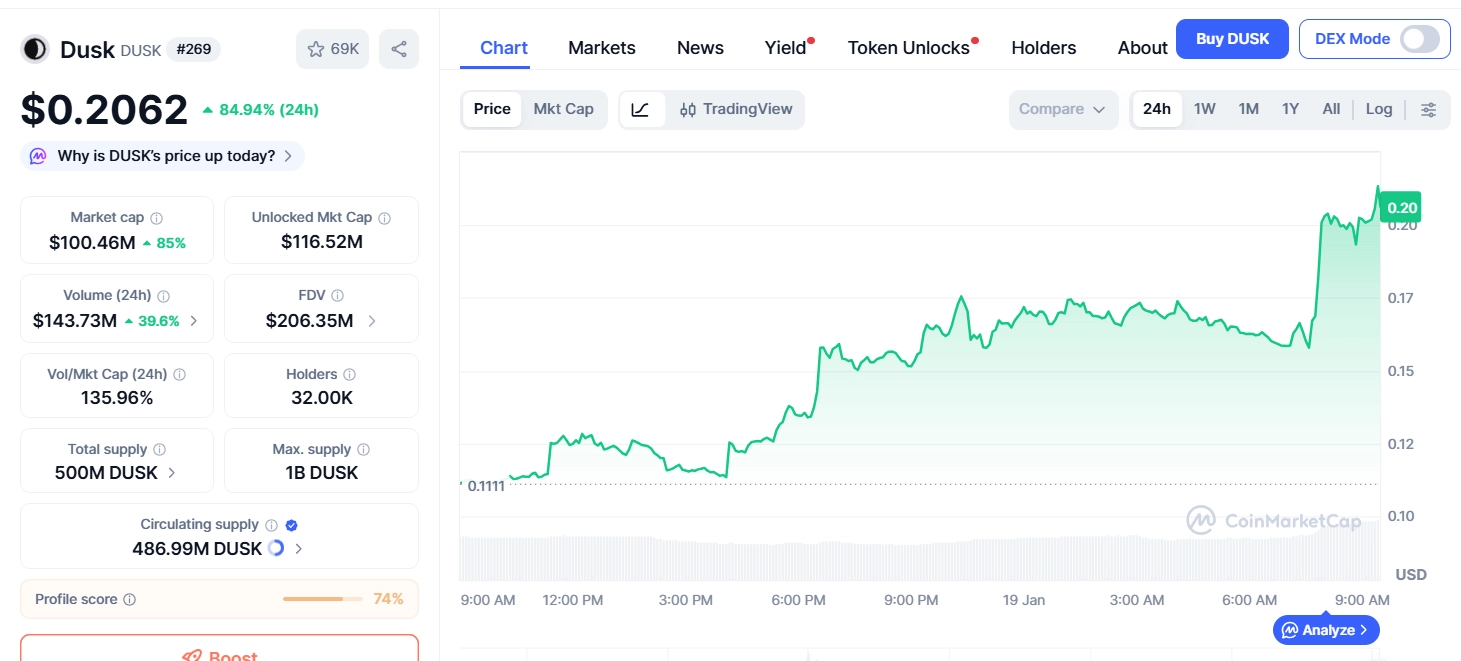Switch the chart to Log scale
Image resolution: width=1461 pixels, height=661 pixels.
[1379, 109]
